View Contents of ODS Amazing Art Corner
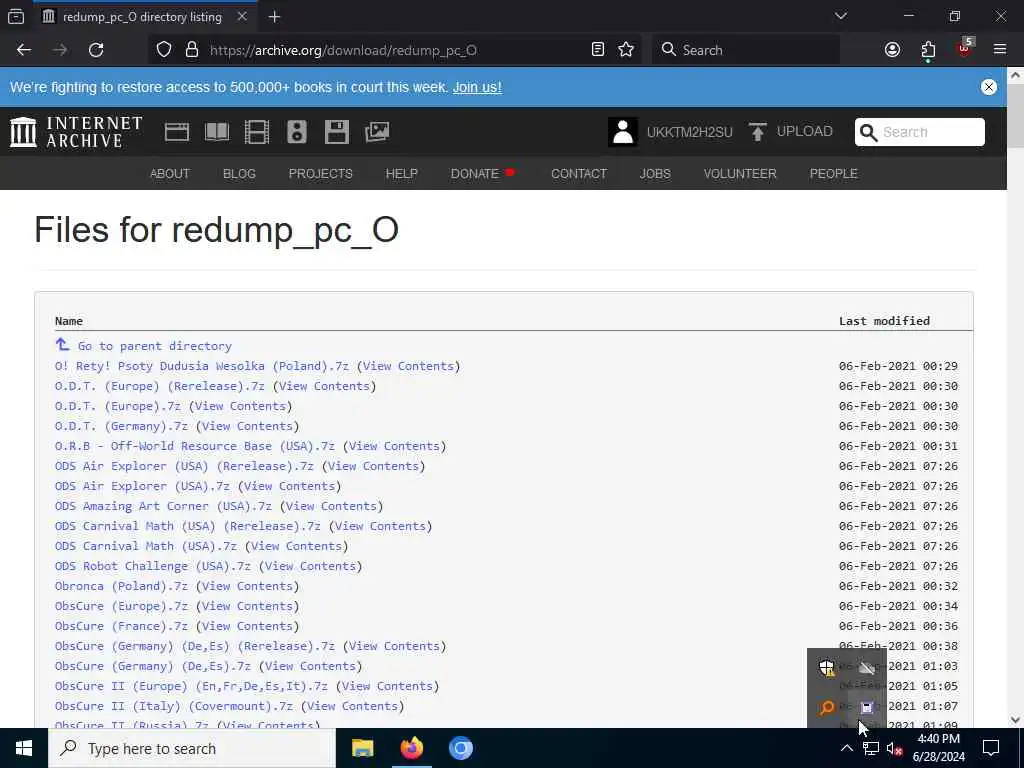The height and width of the screenshot is (768, 1024). 331,506
